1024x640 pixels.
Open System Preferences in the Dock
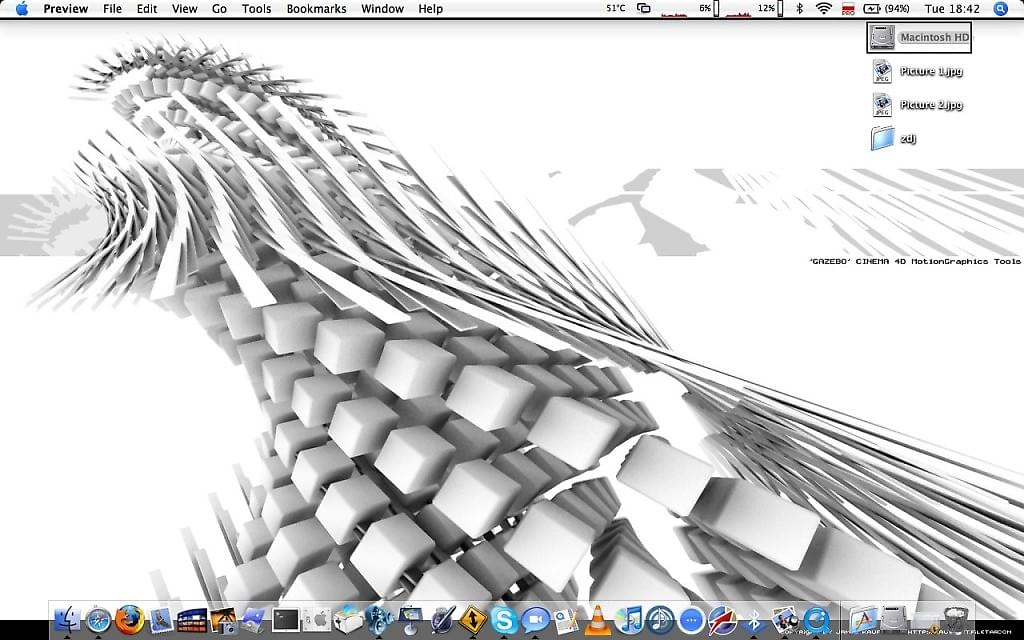(x=317, y=619)
